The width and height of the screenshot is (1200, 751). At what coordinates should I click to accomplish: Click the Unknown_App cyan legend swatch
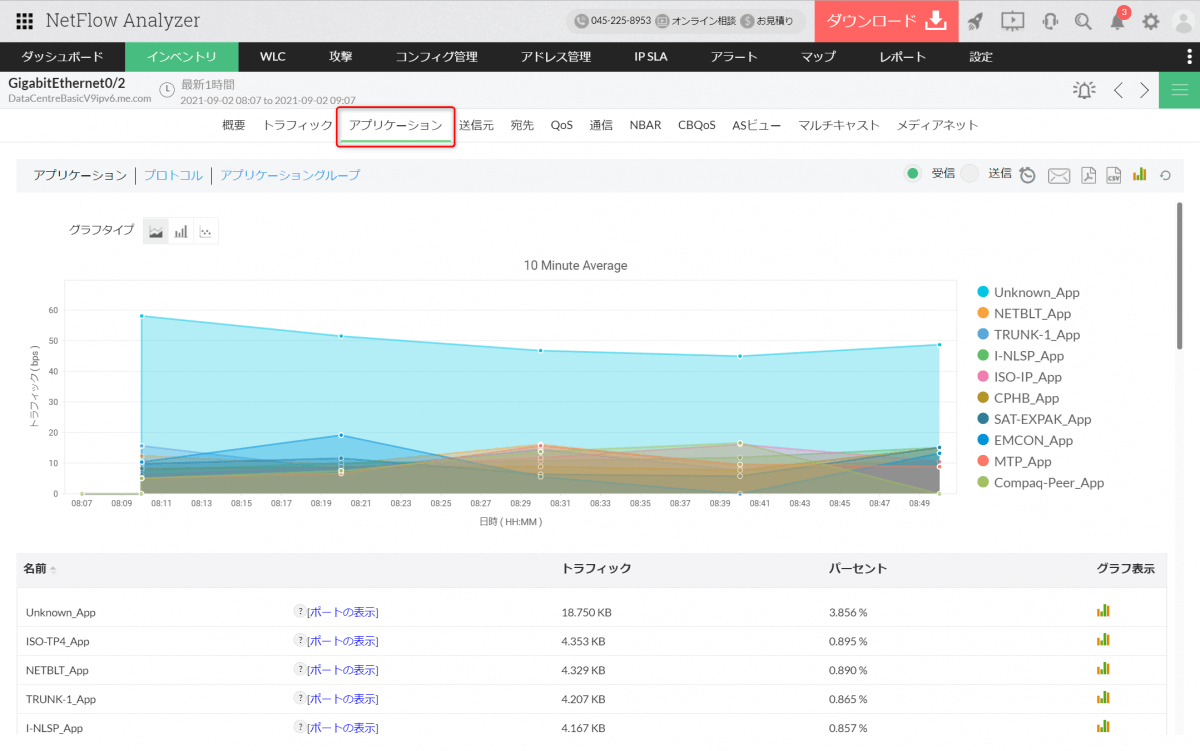(x=983, y=293)
